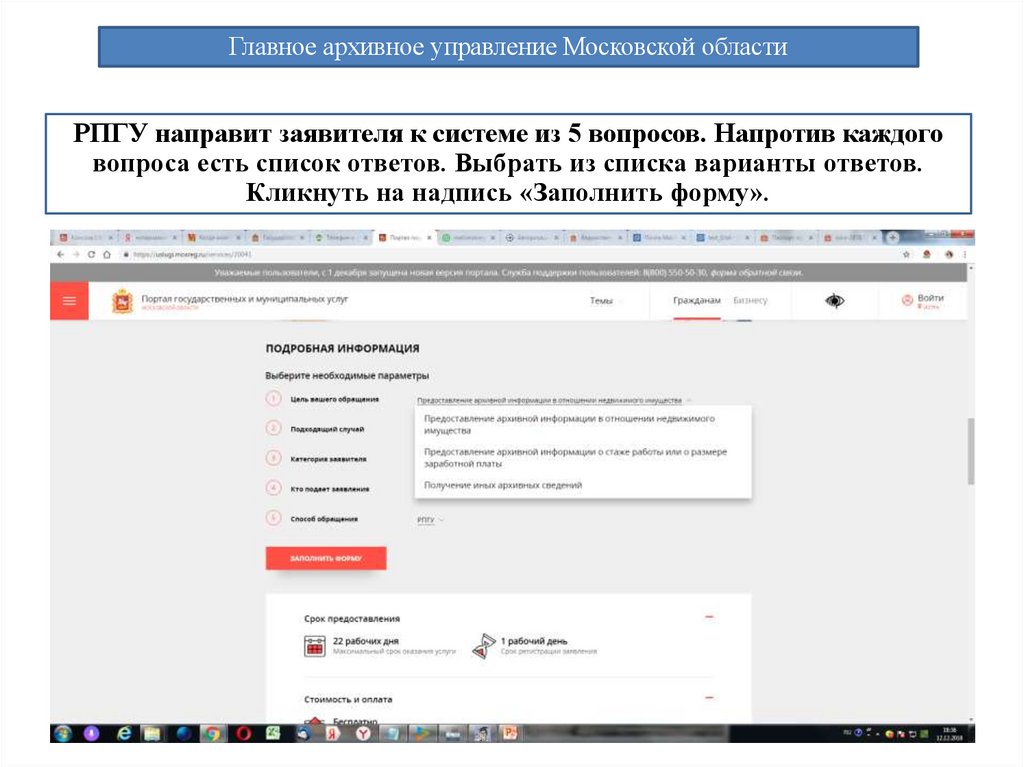Open Excel from the taskbar

point(273,734)
